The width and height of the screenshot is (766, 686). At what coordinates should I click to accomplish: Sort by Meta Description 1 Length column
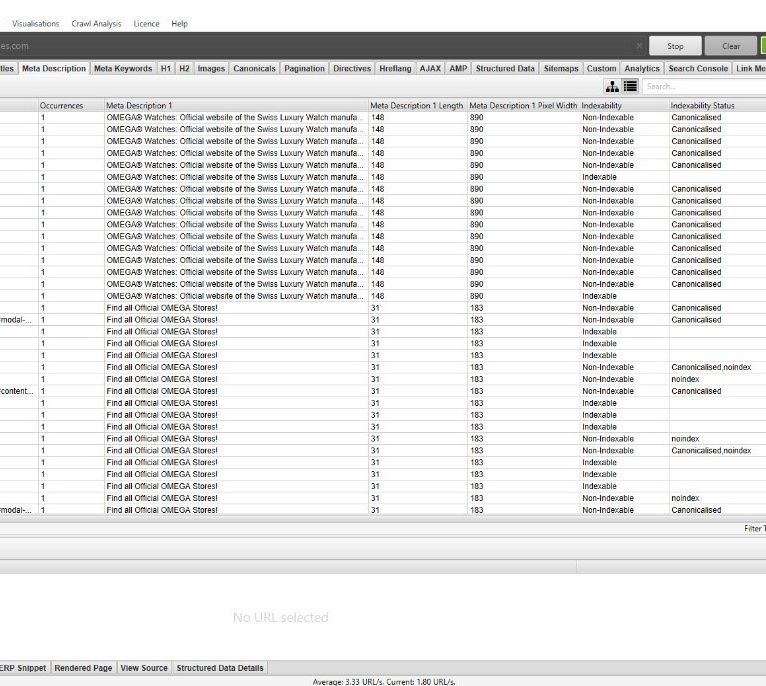[x=416, y=105]
